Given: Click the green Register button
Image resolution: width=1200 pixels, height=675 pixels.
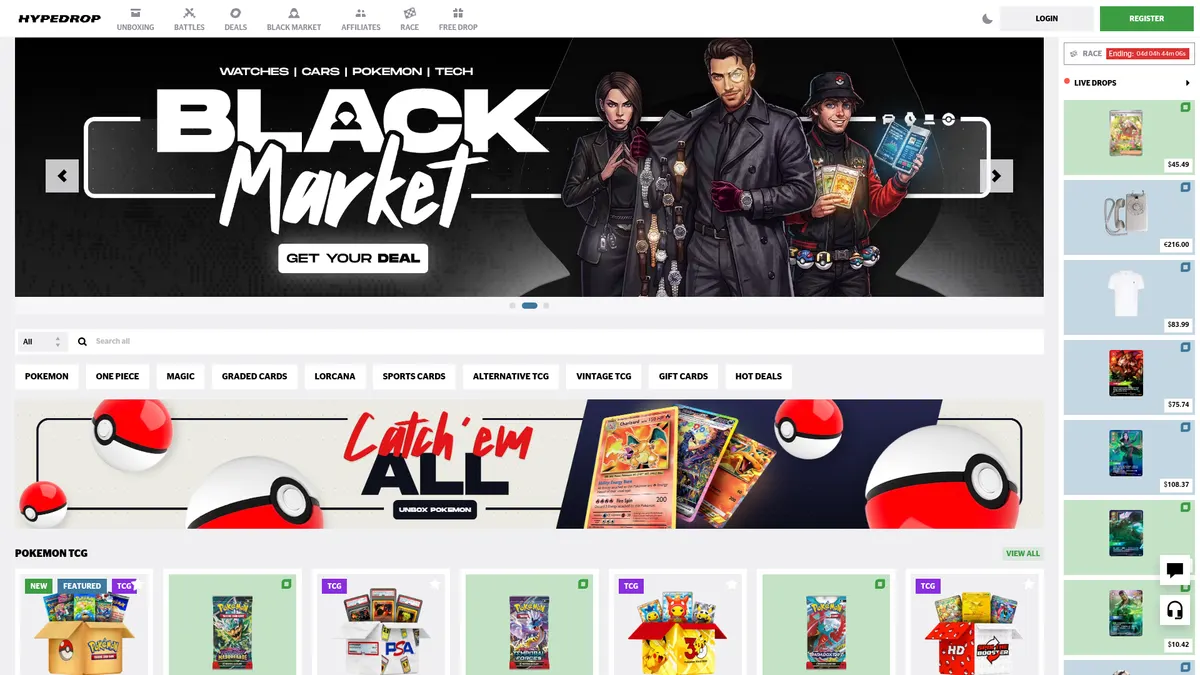Looking at the screenshot, I should pyautogui.click(x=1147, y=18).
